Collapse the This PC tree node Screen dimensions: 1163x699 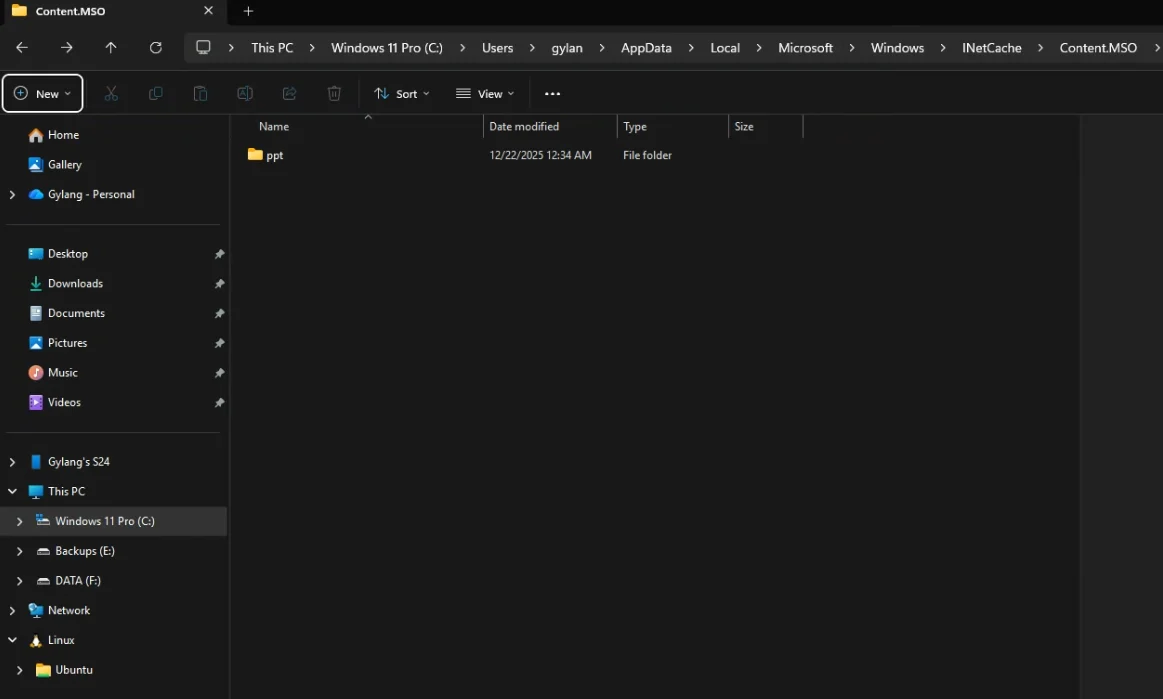tap(12, 491)
